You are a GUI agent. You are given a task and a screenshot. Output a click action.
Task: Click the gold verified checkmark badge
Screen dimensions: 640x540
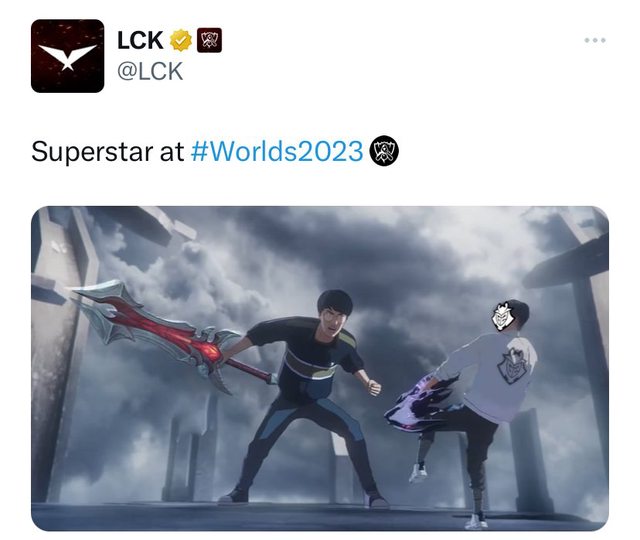pyautogui.click(x=181, y=40)
